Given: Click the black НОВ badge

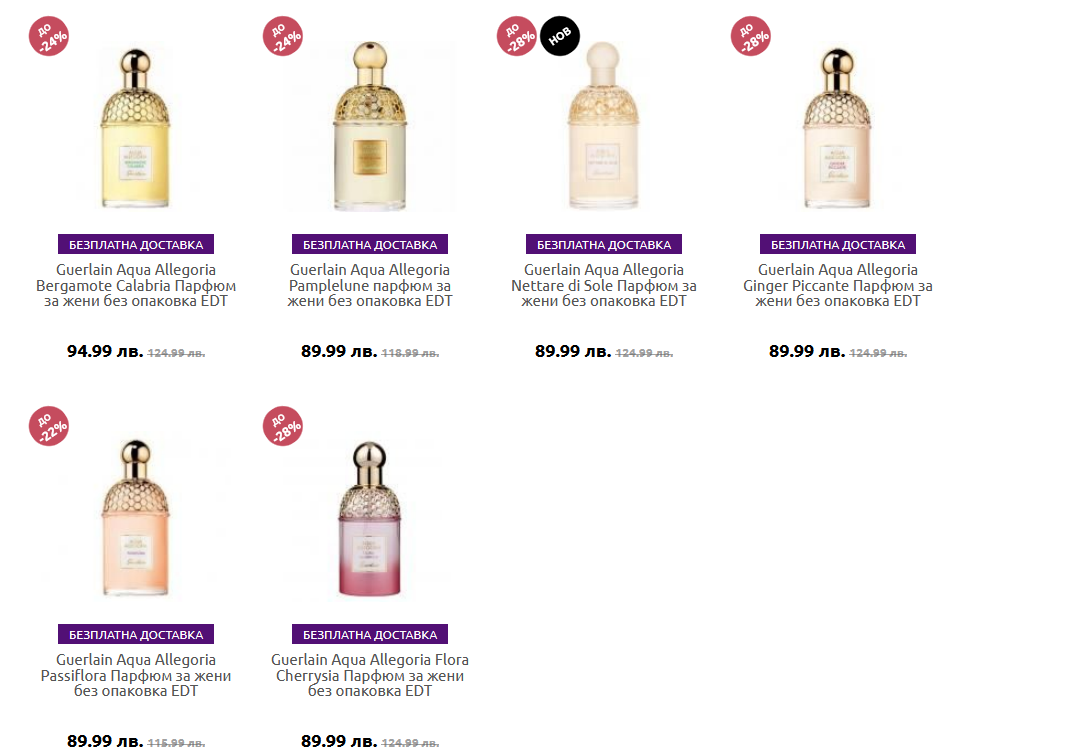Looking at the screenshot, I should 560,36.
